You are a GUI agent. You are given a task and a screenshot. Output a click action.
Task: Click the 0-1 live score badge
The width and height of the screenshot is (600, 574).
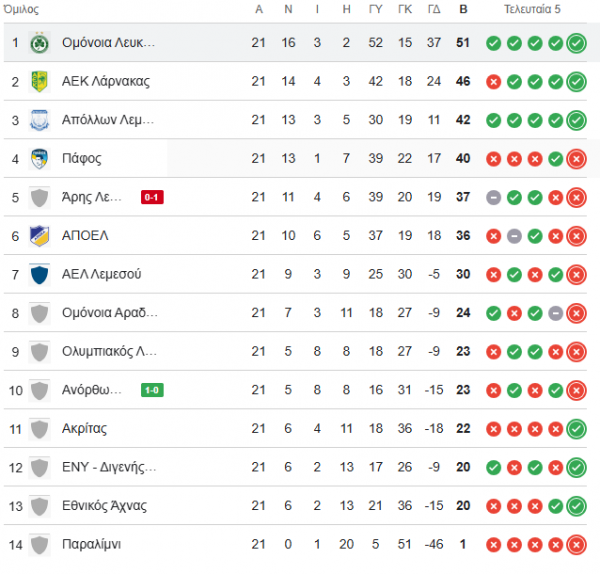(152, 197)
